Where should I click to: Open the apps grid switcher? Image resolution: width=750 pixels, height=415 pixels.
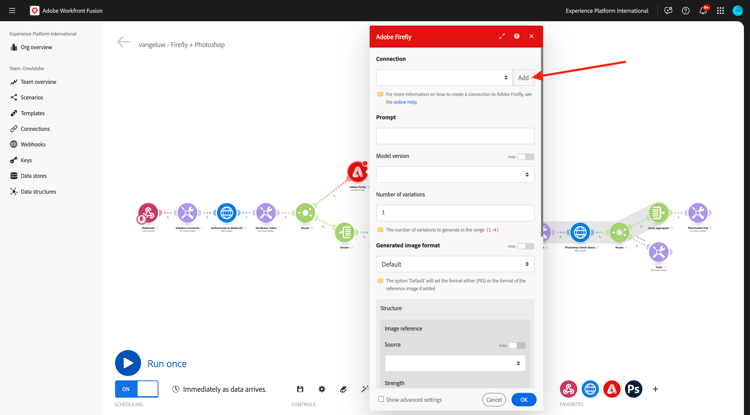point(720,11)
